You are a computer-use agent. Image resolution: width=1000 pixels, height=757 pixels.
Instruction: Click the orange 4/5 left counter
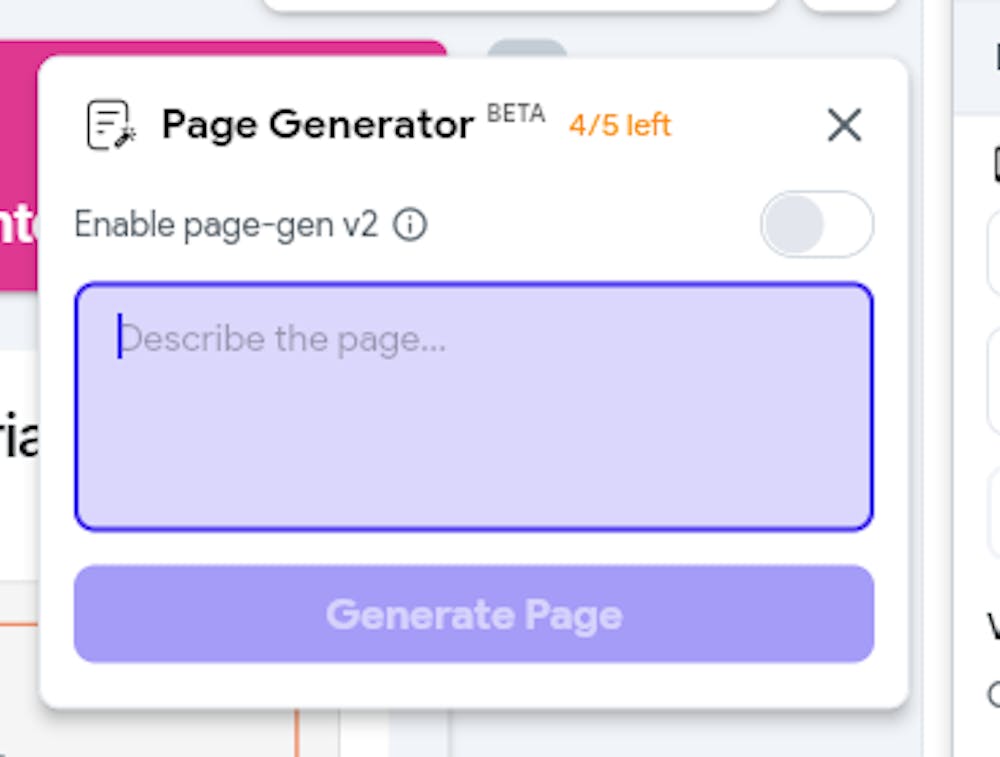pyautogui.click(x=620, y=126)
